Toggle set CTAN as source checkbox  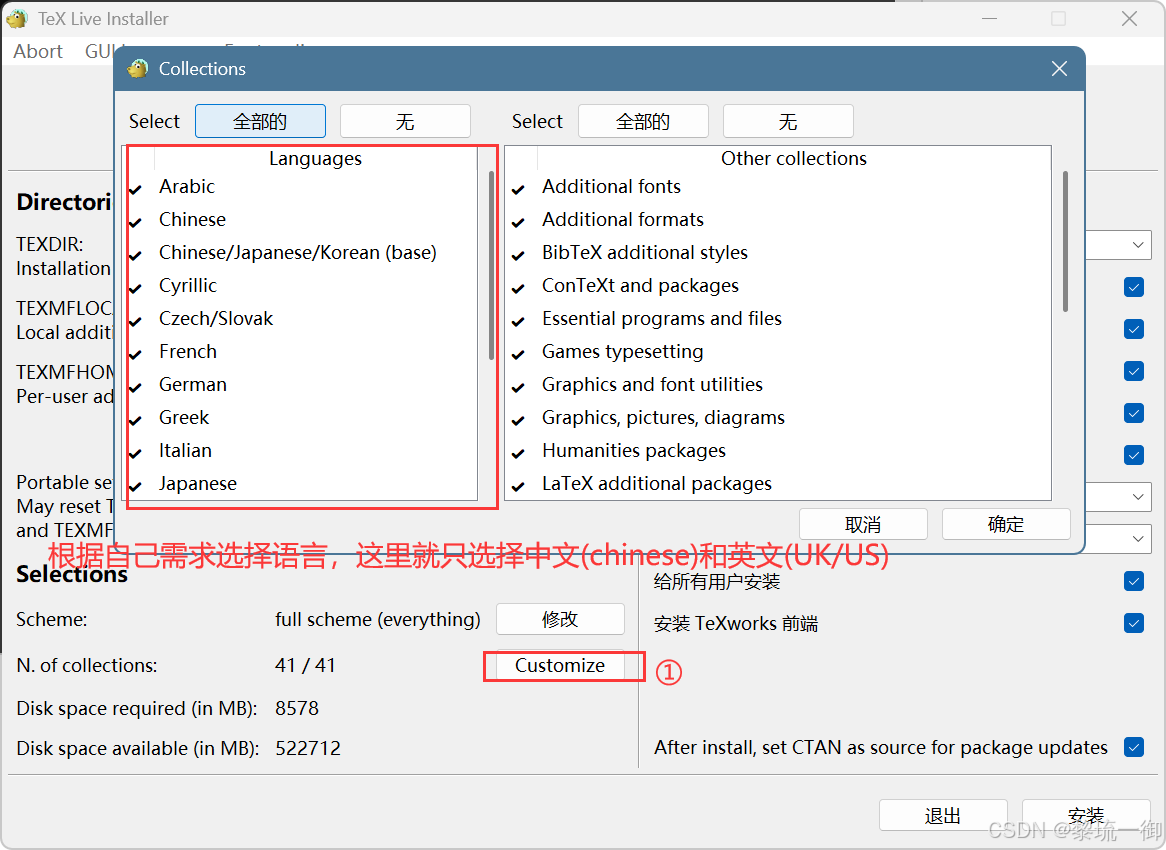pyautogui.click(x=1134, y=747)
